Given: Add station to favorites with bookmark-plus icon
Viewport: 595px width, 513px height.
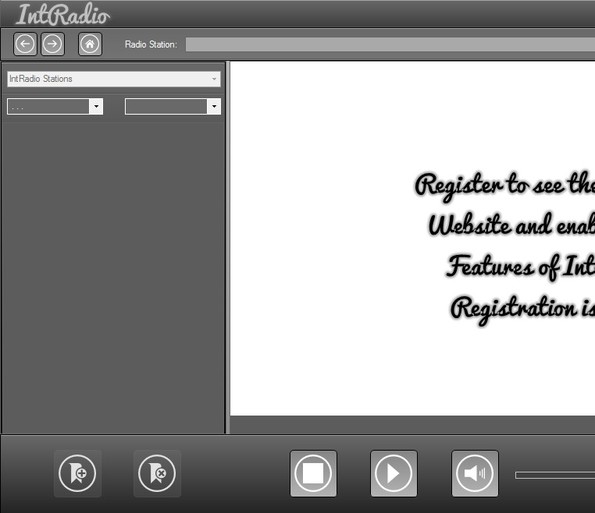Looking at the screenshot, I should 77,474.
